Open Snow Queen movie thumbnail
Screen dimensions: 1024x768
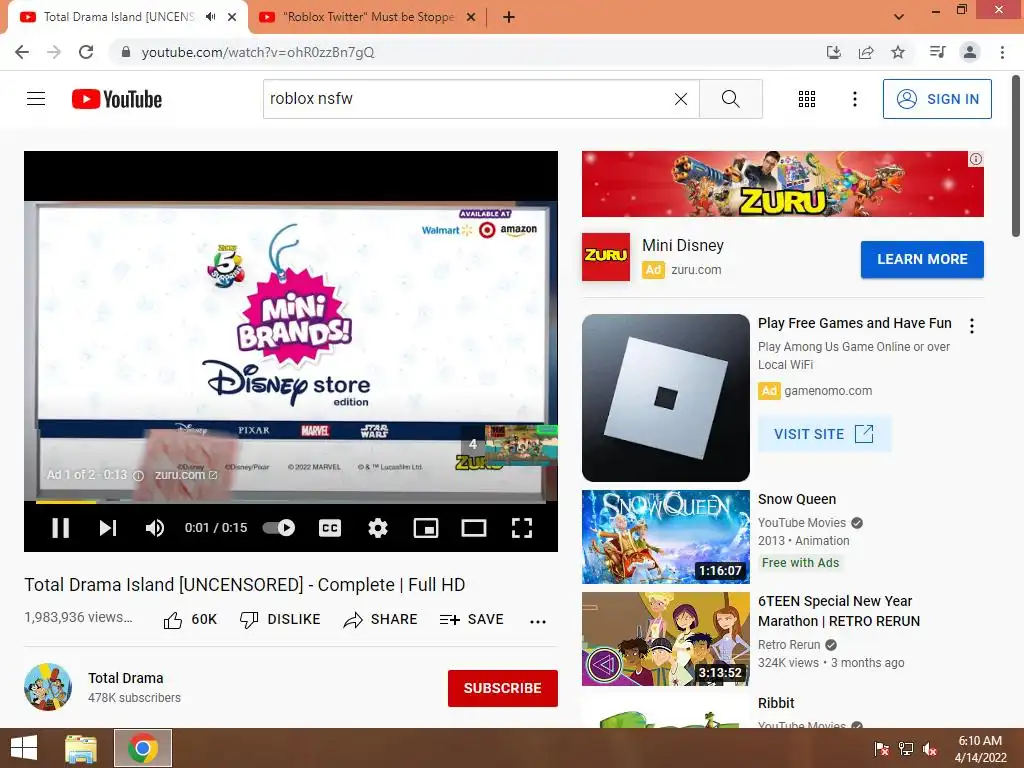click(665, 537)
